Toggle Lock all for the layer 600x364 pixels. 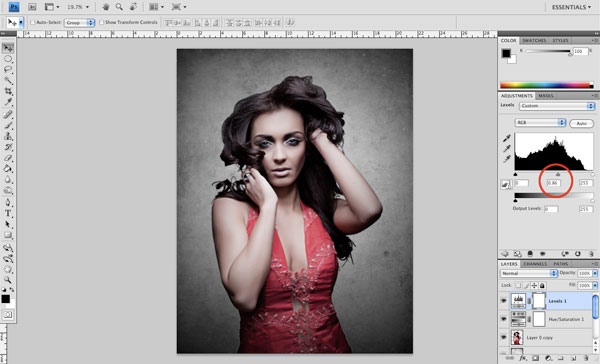[542, 286]
